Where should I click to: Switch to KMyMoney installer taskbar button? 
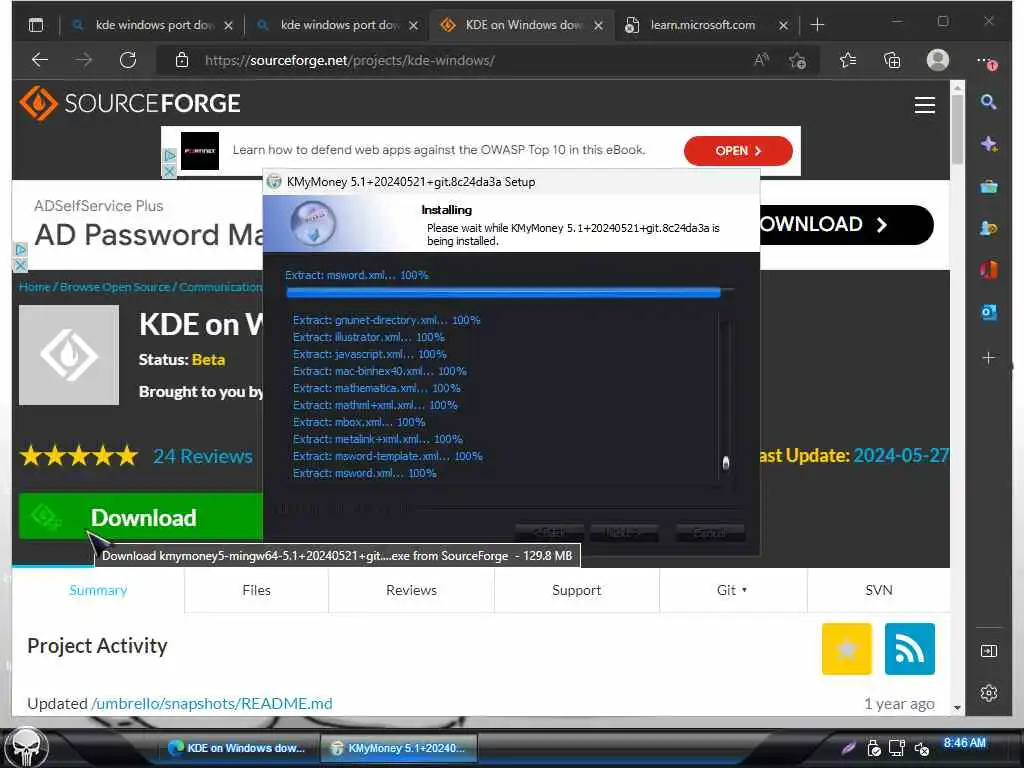[398, 748]
